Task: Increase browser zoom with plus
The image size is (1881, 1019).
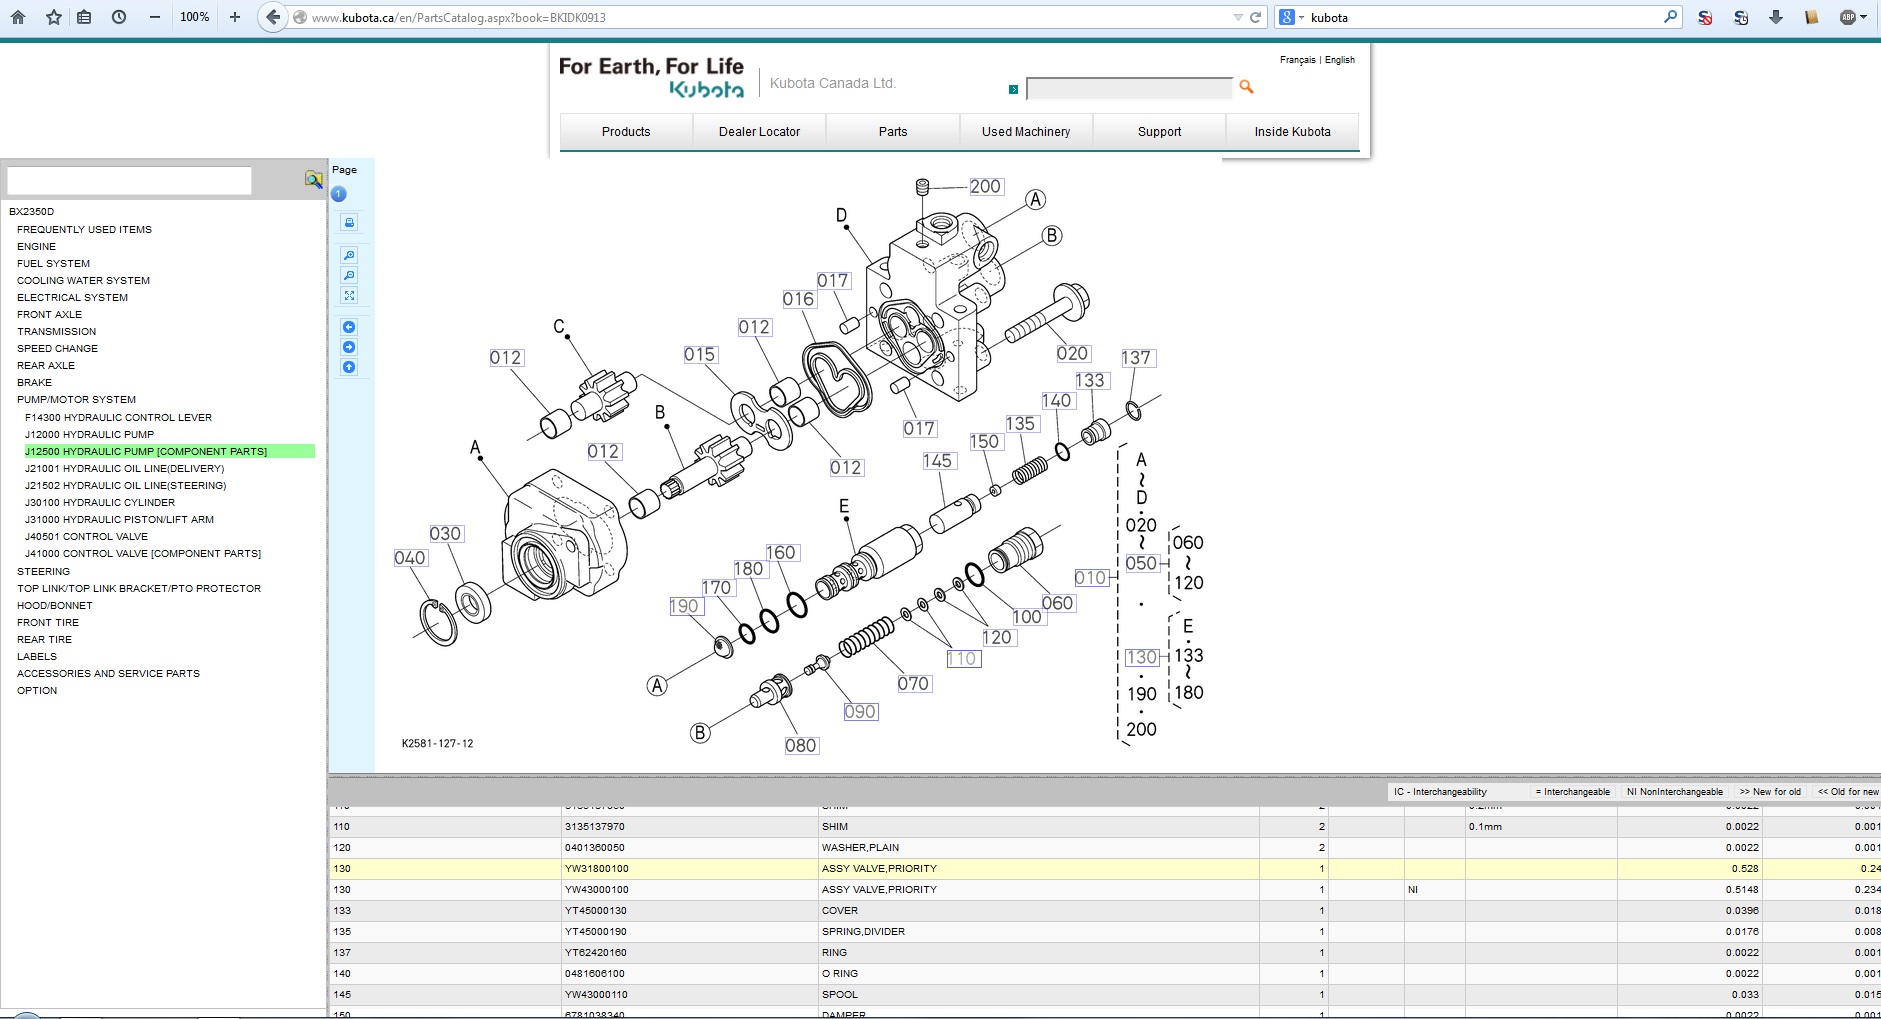Action: coord(235,17)
